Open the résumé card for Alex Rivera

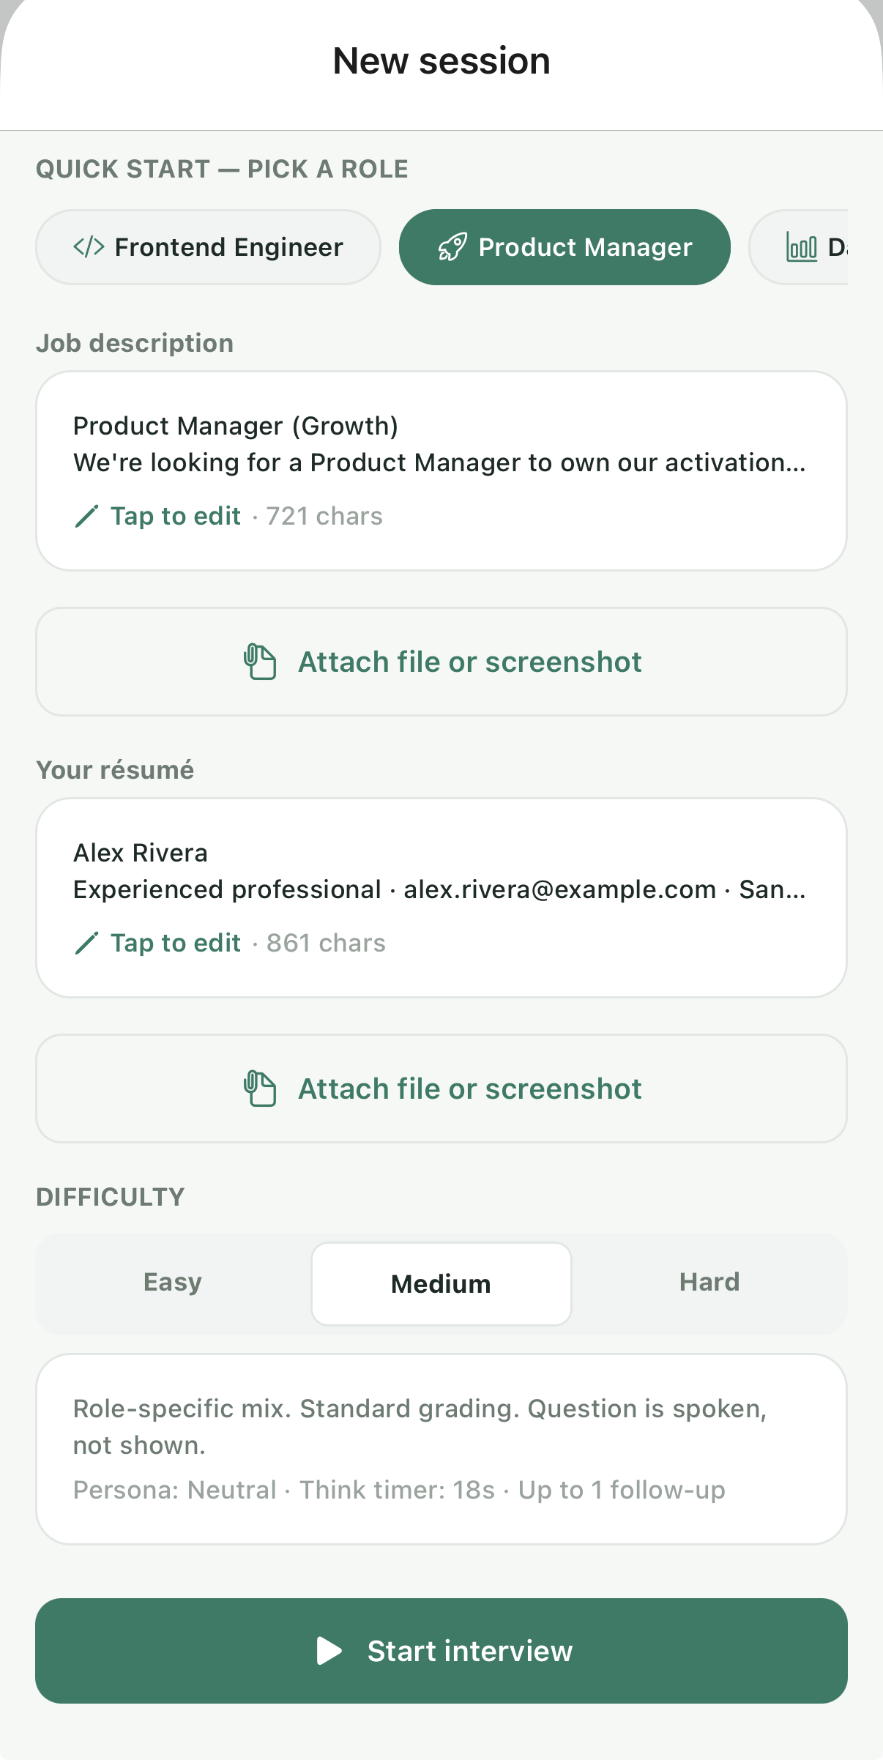(441, 898)
